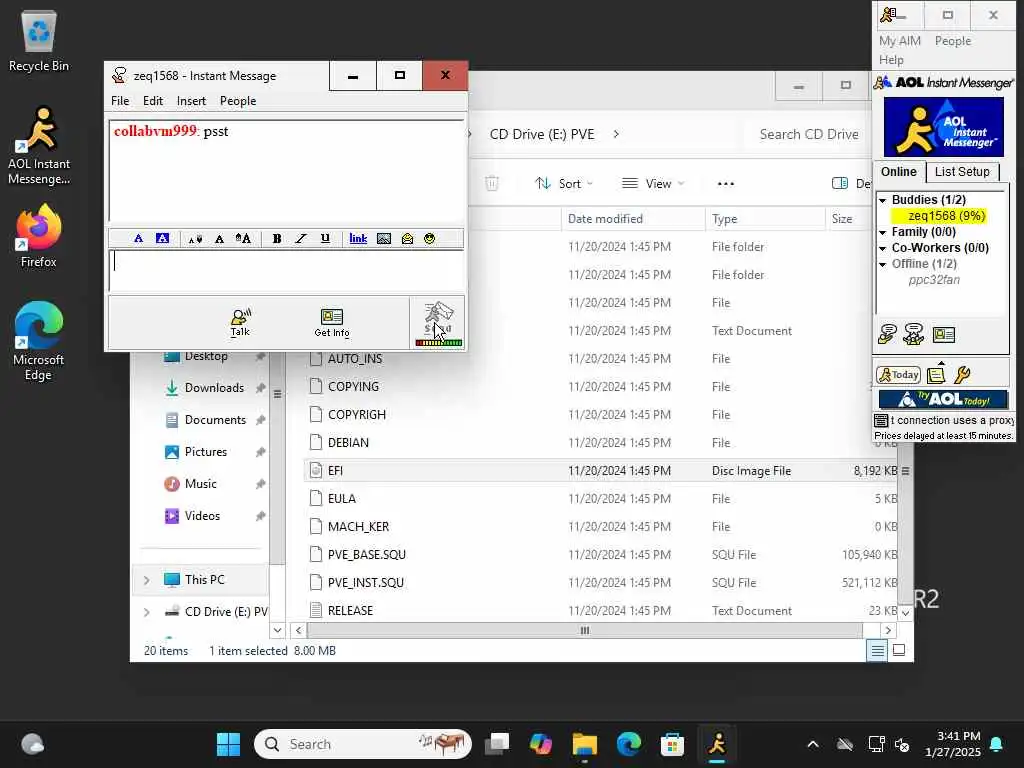1024x768 pixels.
Task: Expand CD Drive (E:) in navigation pane
Action: (x=146, y=612)
